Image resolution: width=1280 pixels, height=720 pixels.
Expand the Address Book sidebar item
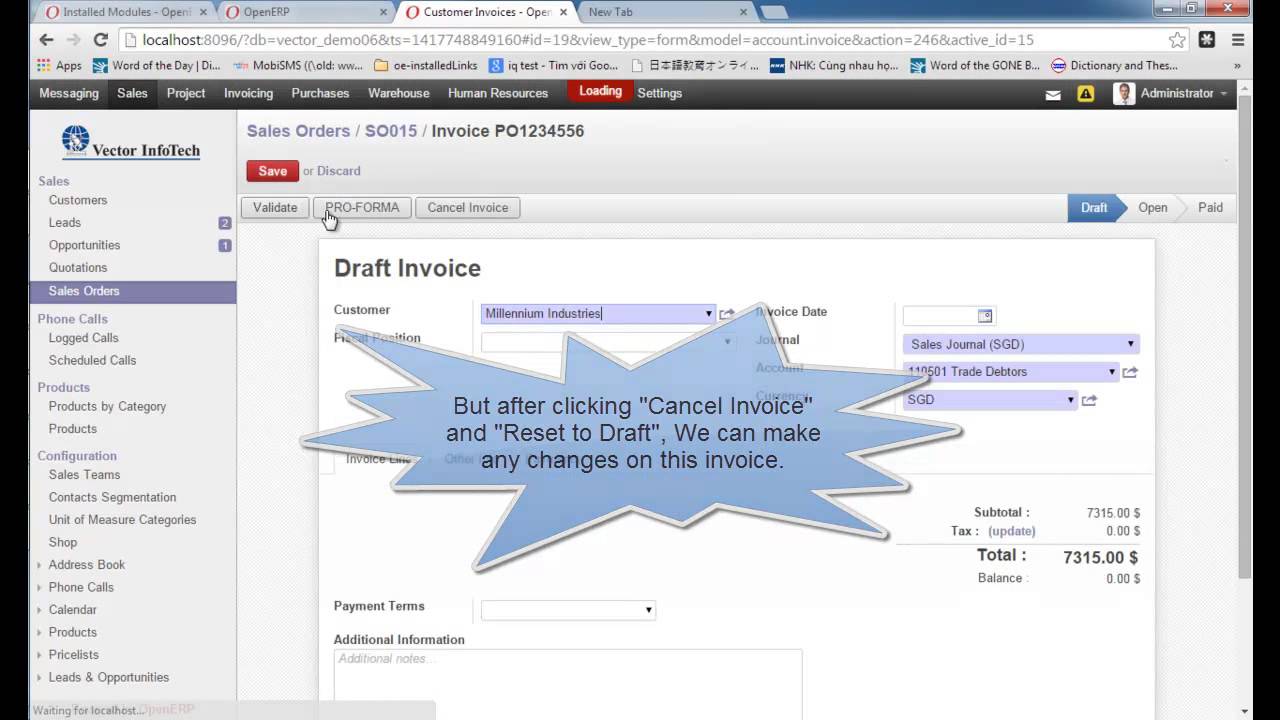(x=86, y=565)
